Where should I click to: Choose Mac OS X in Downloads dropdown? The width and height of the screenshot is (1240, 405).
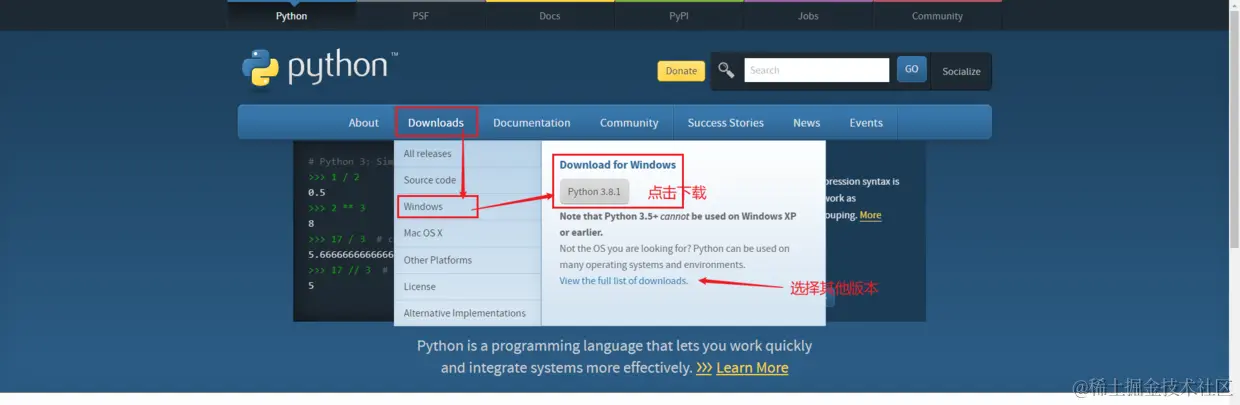pyautogui.click(x=467, y=233)
